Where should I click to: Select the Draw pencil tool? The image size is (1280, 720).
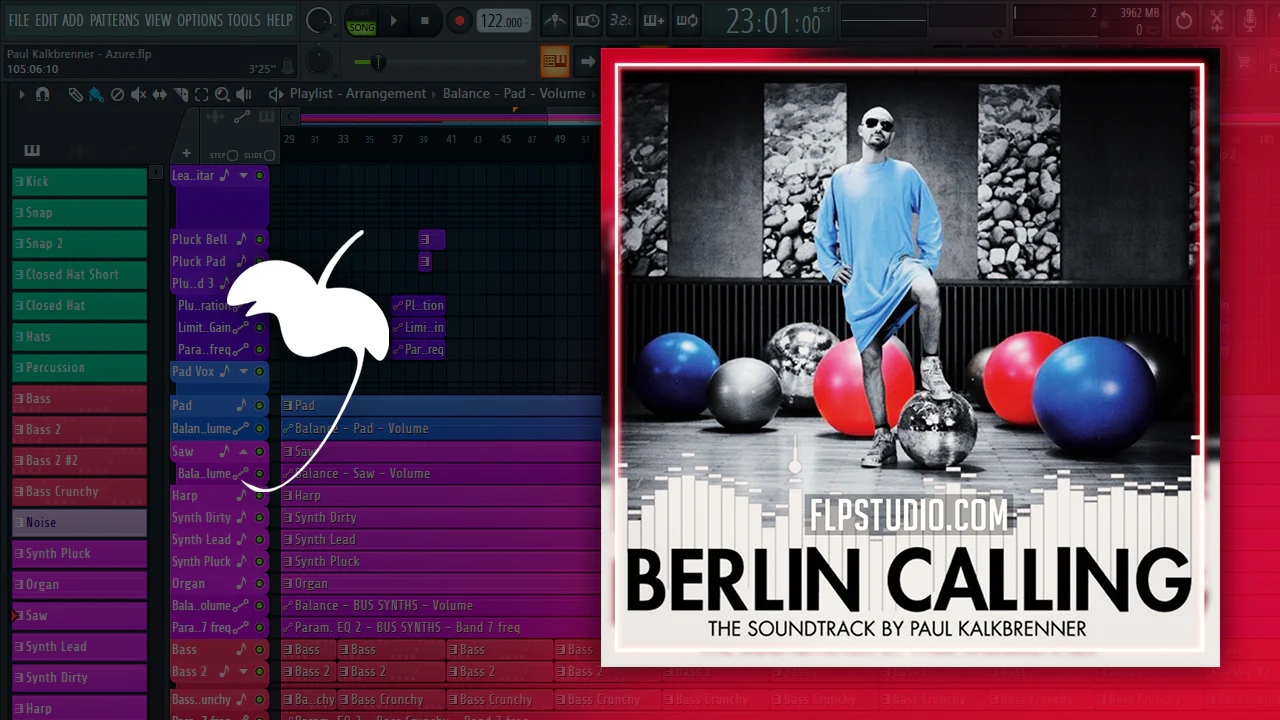point(76,94)
